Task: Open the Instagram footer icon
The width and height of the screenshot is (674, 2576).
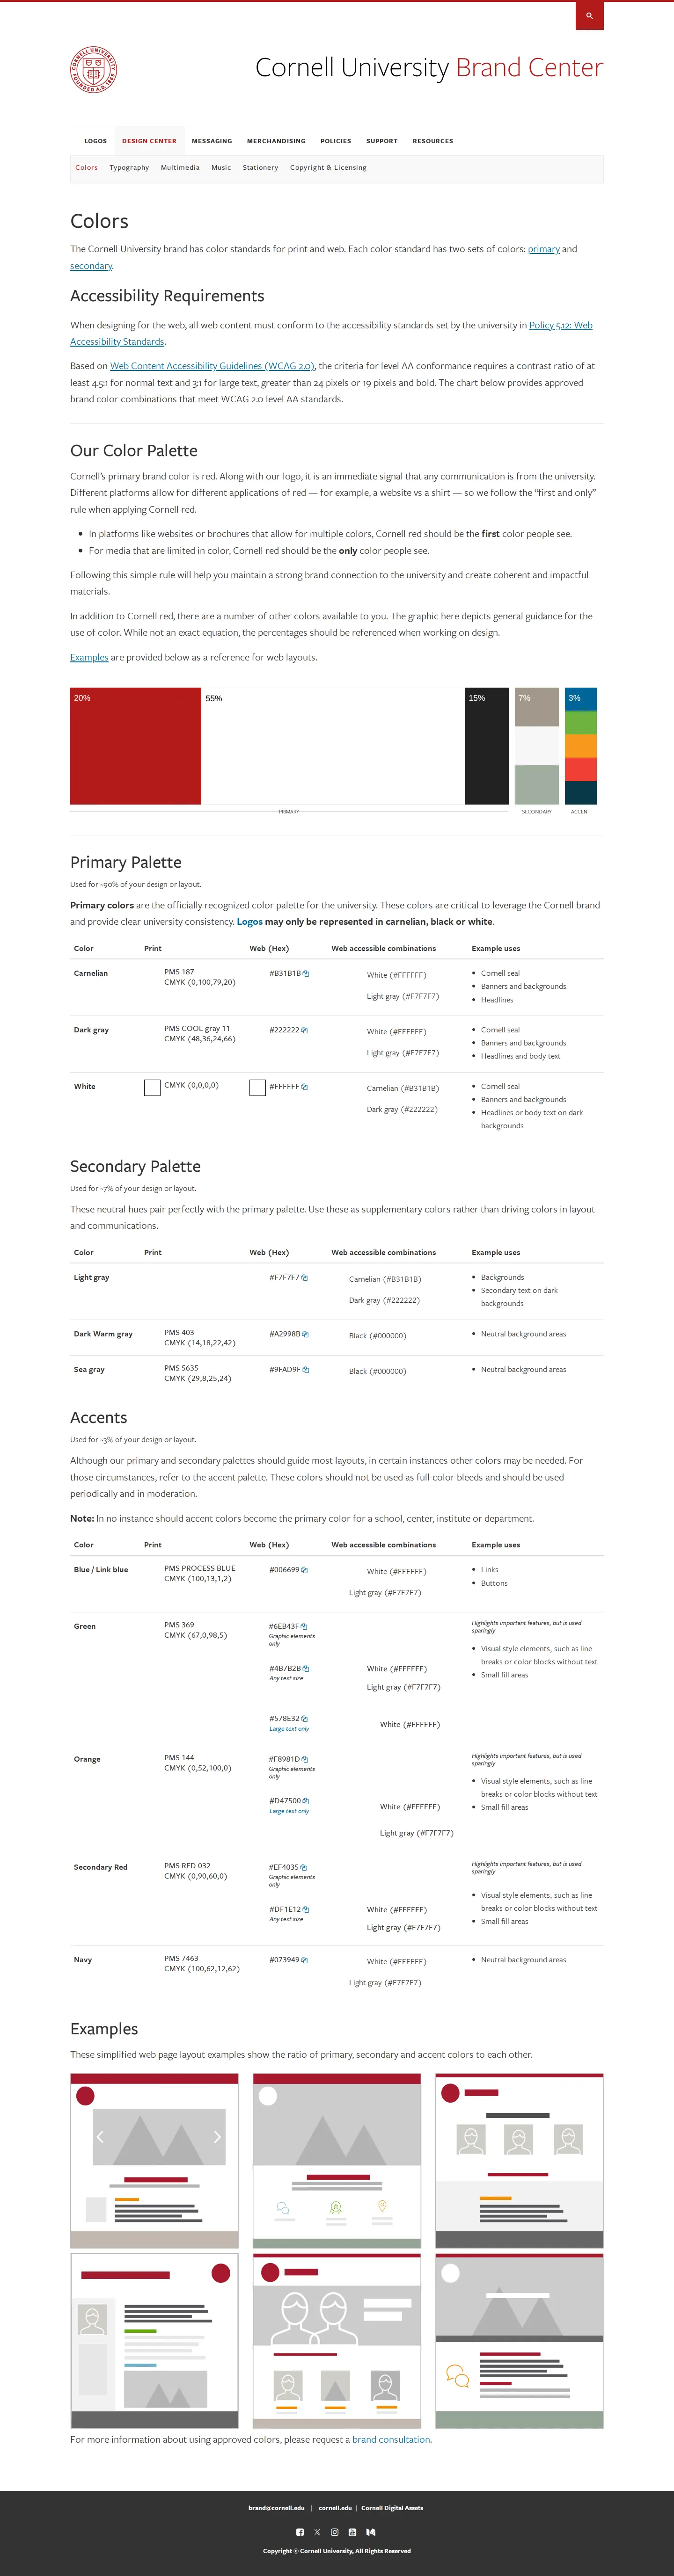Action: (x=334, y=2532)
